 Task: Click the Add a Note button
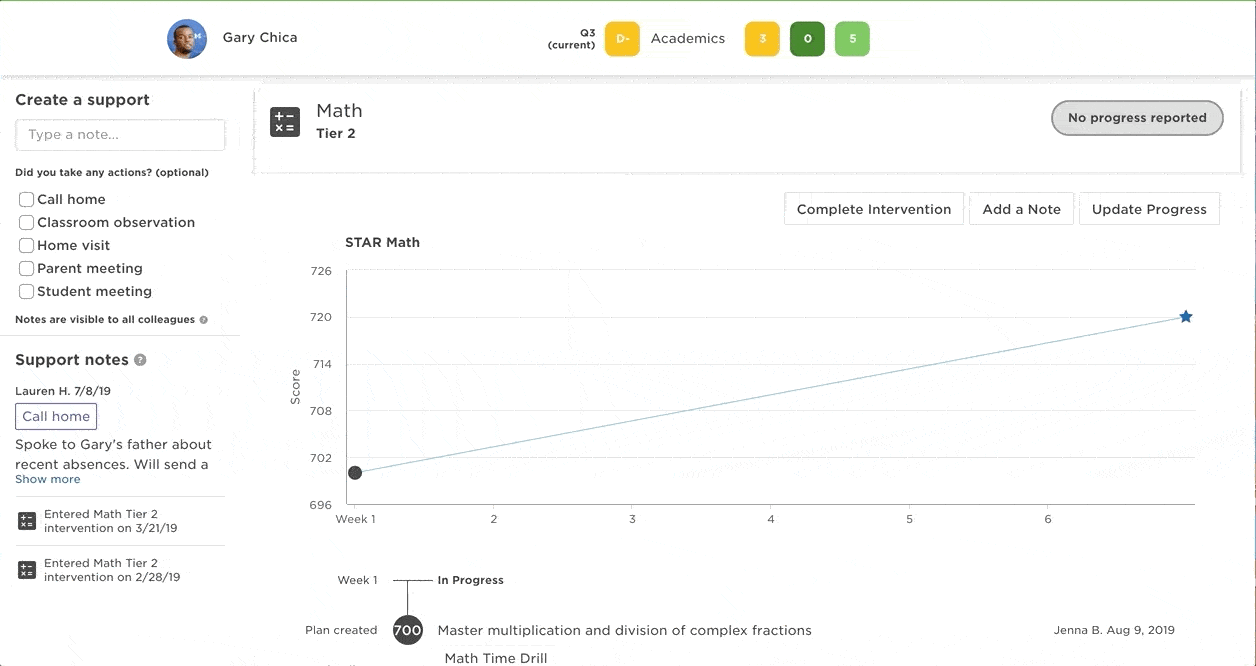(1021, 209)
